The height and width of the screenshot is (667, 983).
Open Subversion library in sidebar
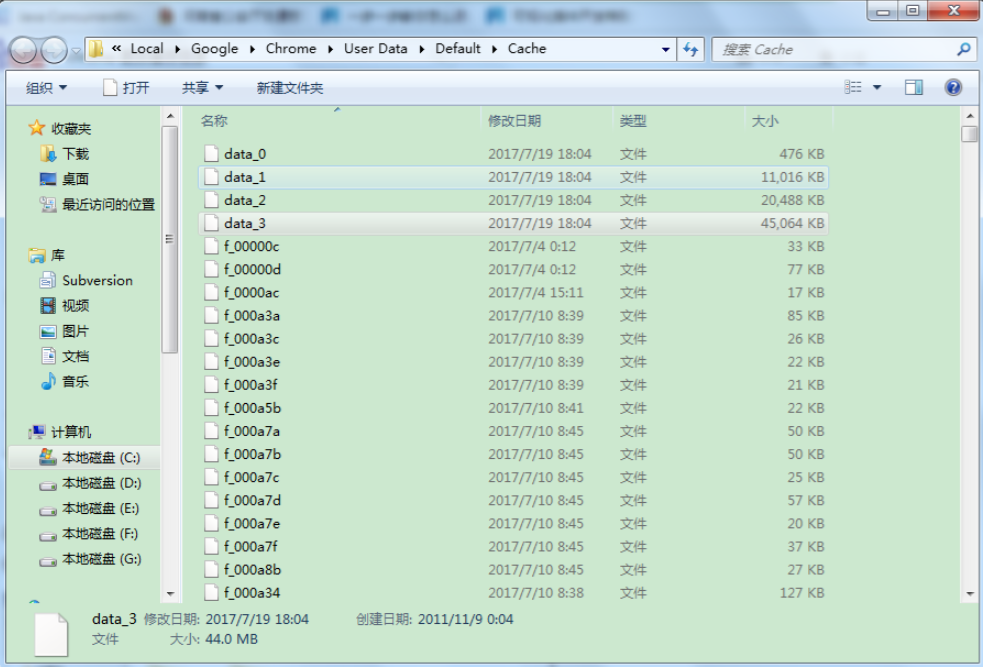click(x=97, y=281)
